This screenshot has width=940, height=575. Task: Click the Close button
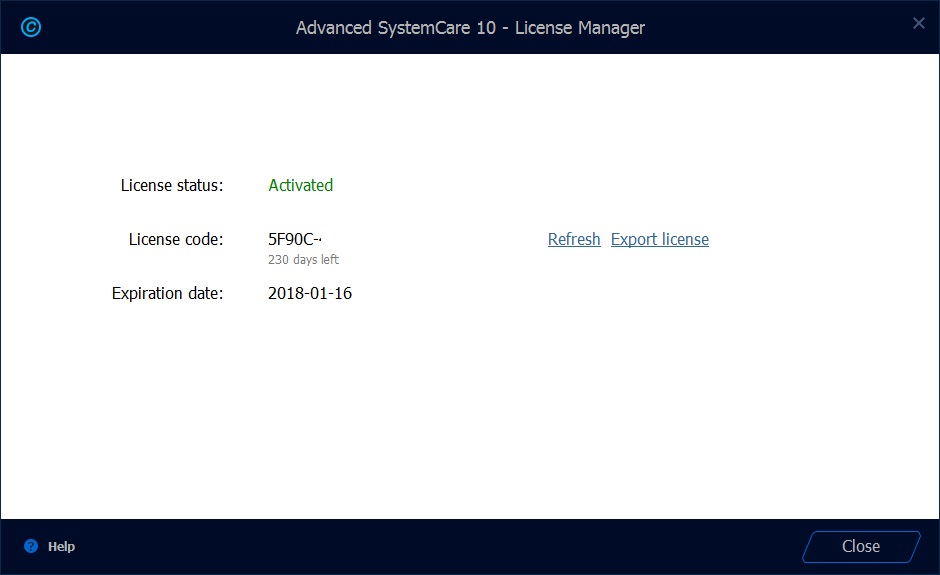[x=861, y=546]
